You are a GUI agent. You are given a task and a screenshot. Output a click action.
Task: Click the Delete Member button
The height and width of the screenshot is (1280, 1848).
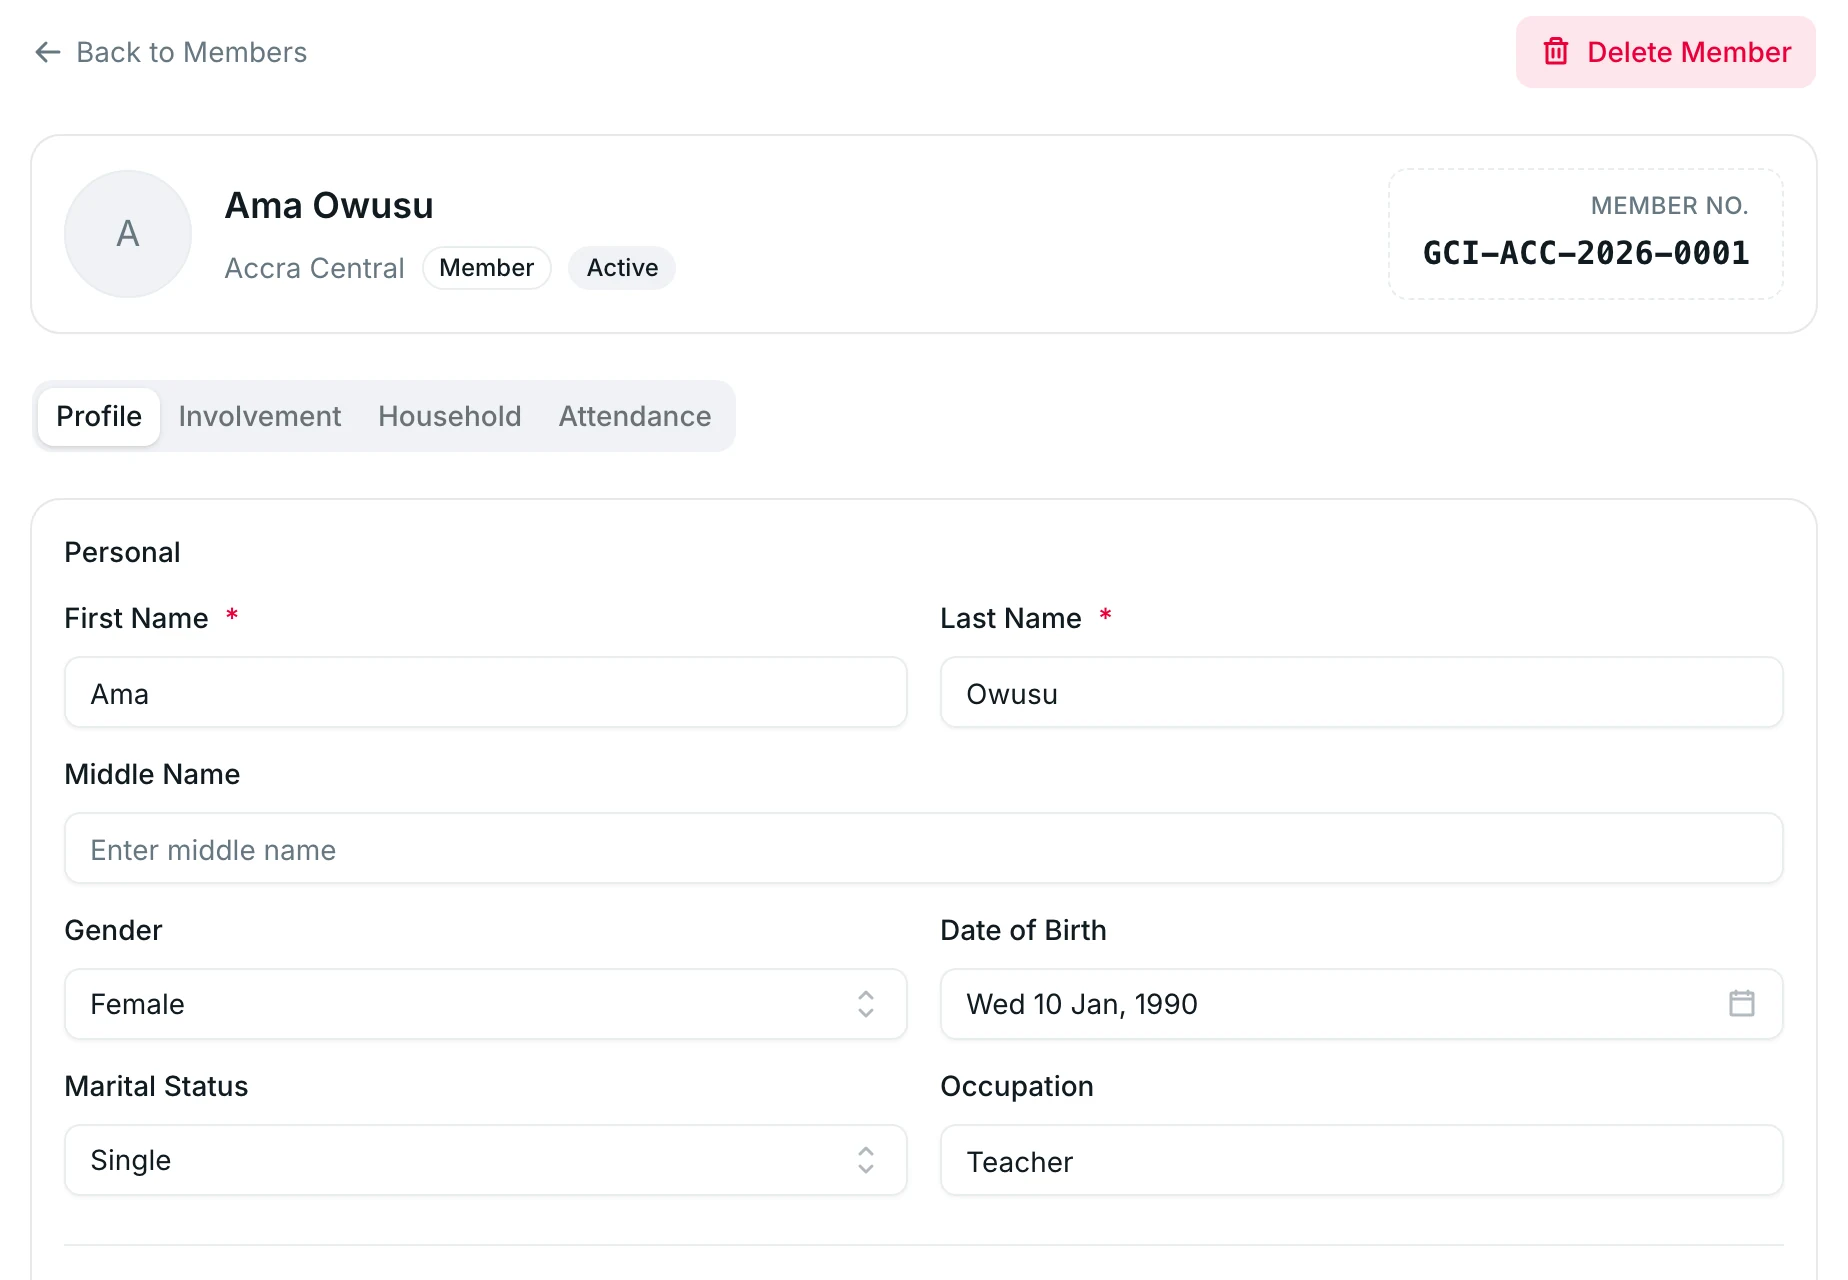pos(1666,52)
